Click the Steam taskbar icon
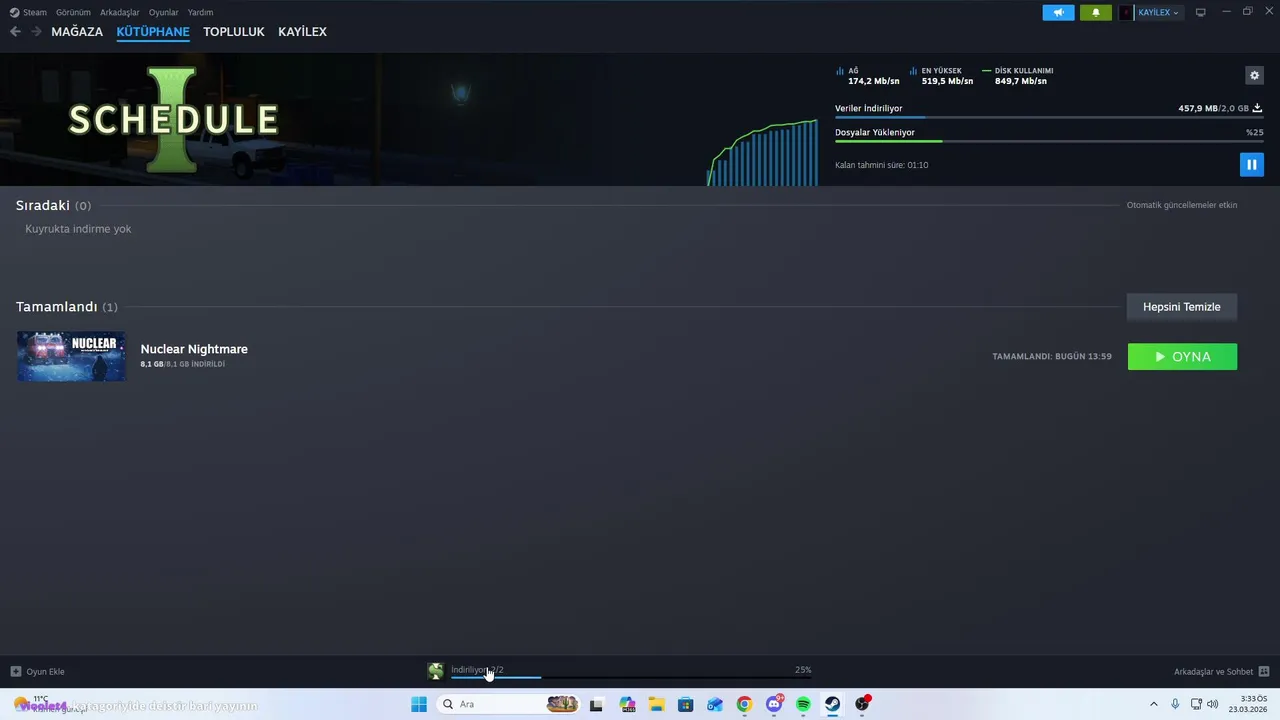 click(832, 704)
